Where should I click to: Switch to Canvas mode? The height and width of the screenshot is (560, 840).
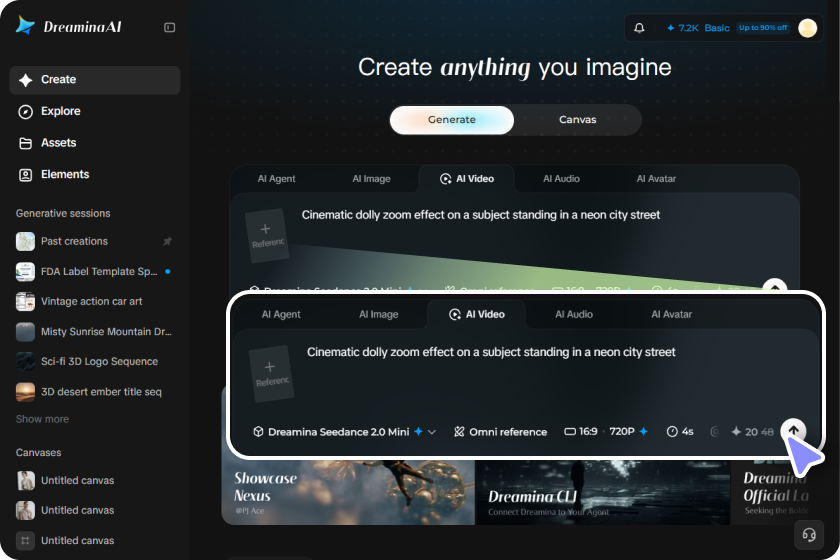point(578,120)
